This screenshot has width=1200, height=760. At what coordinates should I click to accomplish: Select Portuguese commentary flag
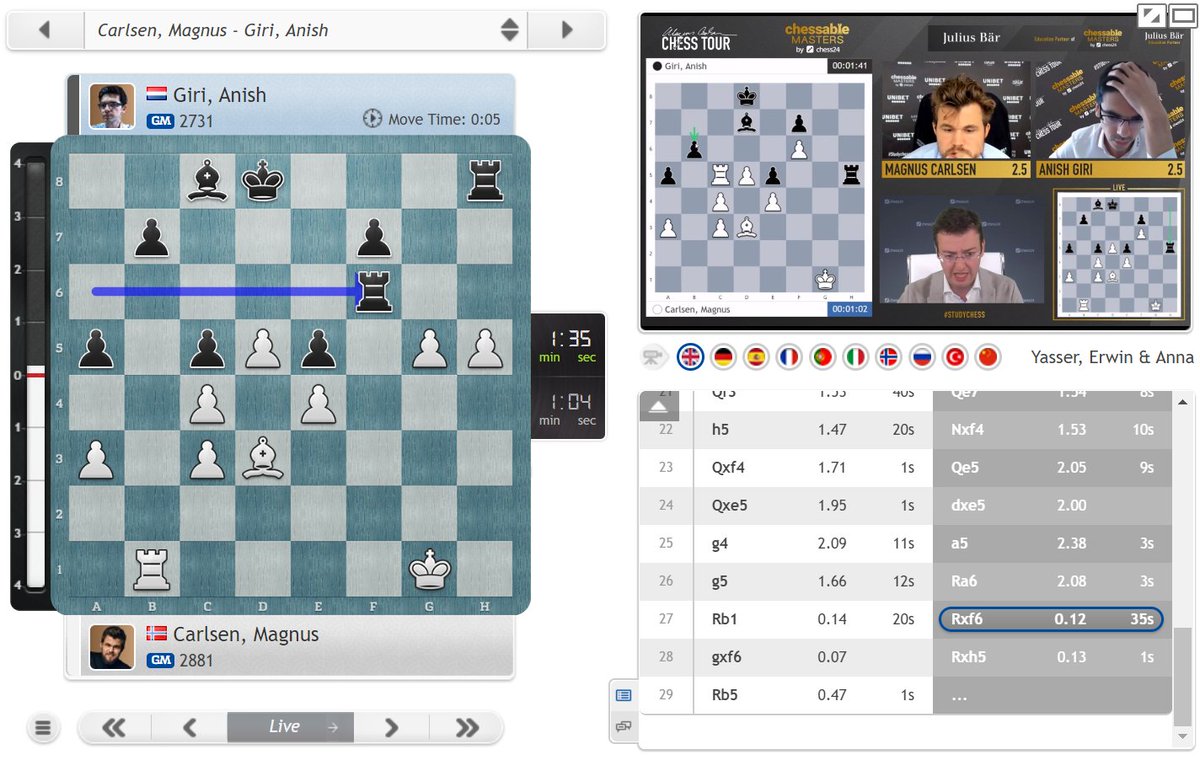pos(822,357)
